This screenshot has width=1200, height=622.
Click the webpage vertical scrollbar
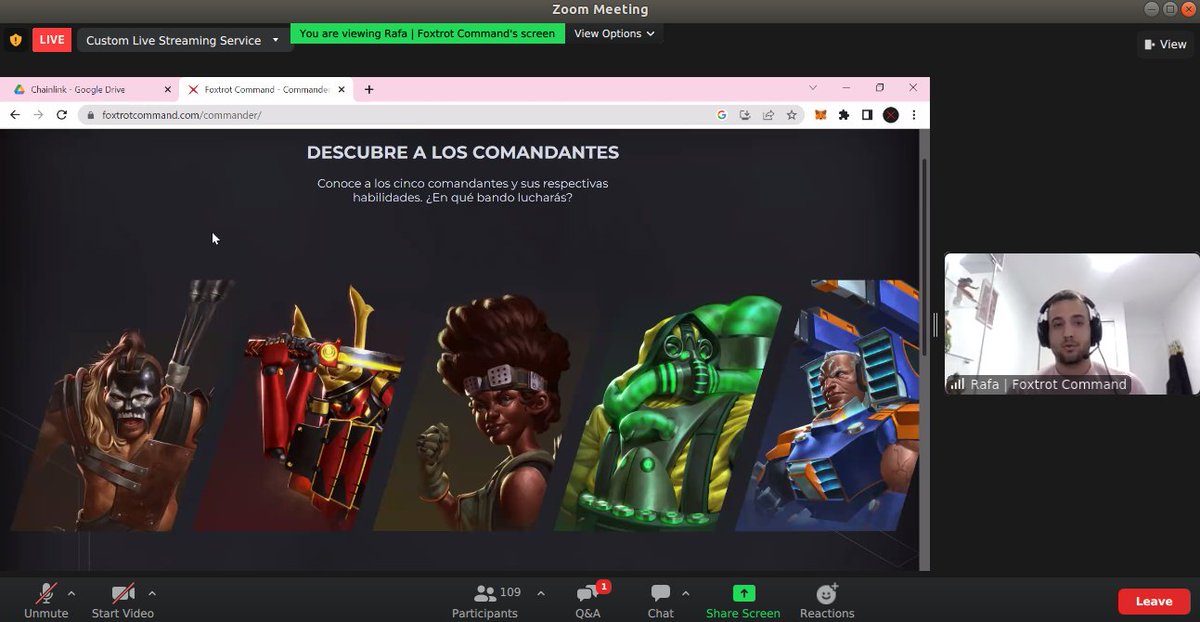pyautogui.click(x=924, y=258)
